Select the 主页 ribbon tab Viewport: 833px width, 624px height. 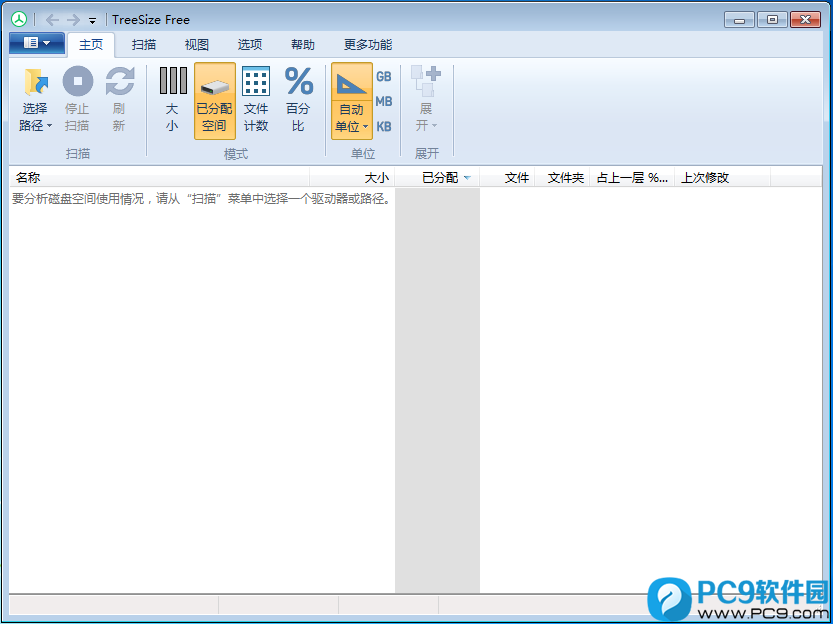(91, 45)
